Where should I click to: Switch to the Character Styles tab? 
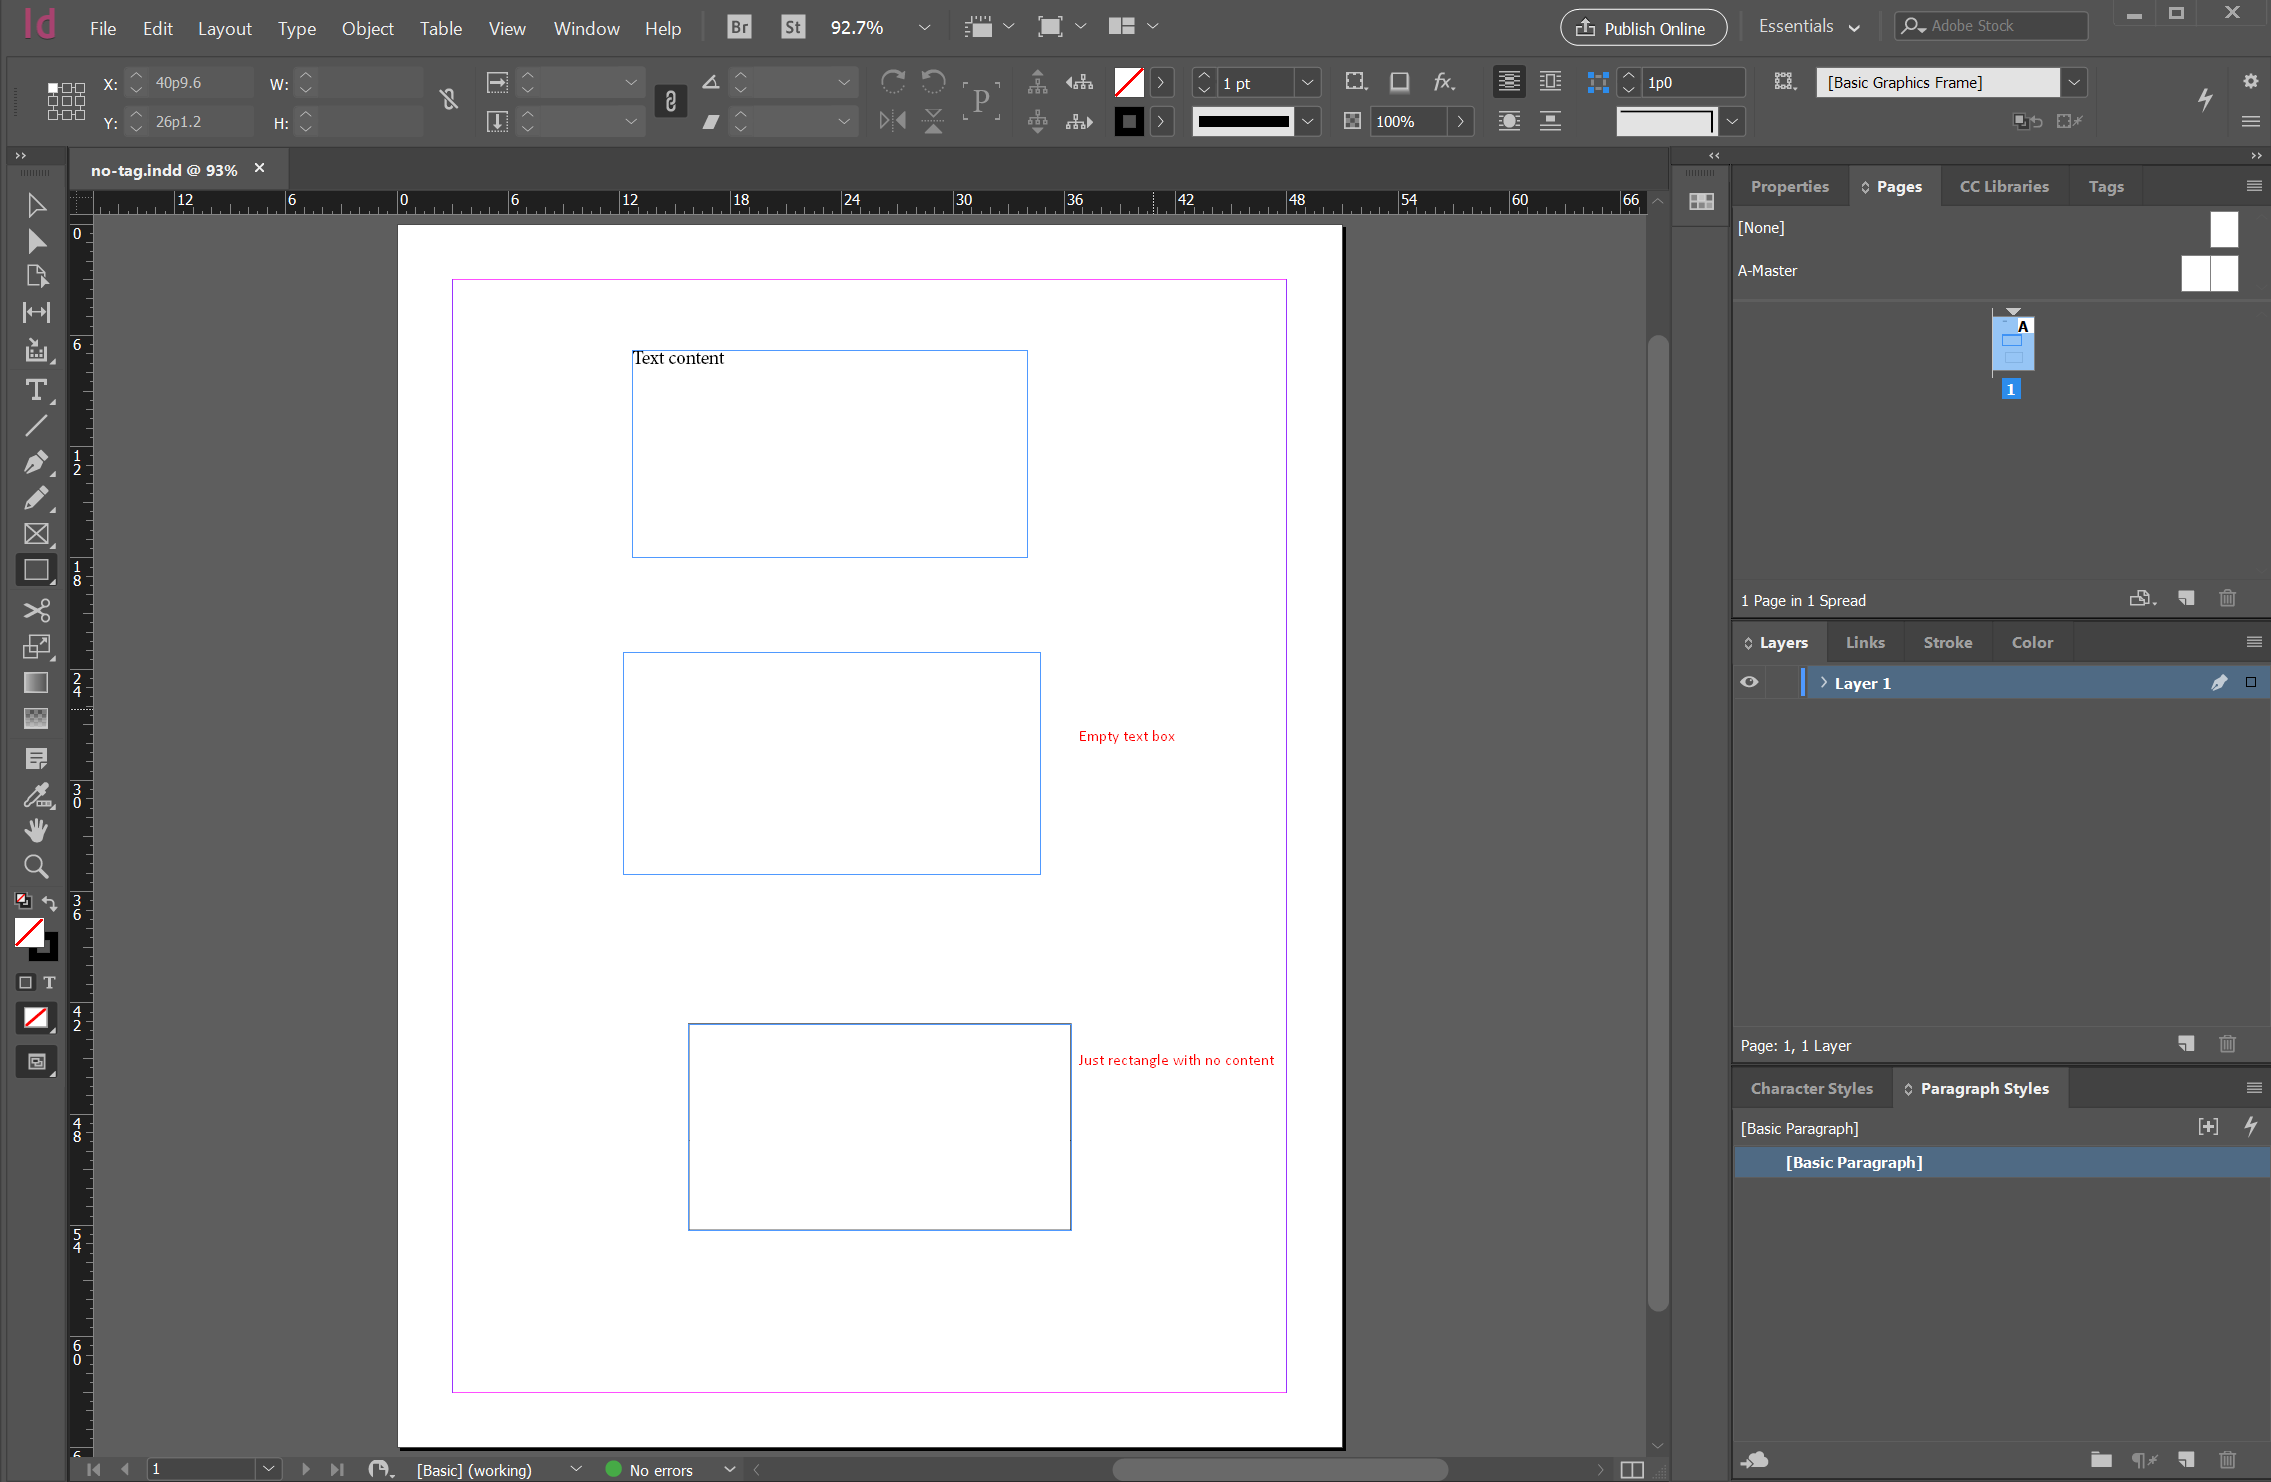1811,1088
